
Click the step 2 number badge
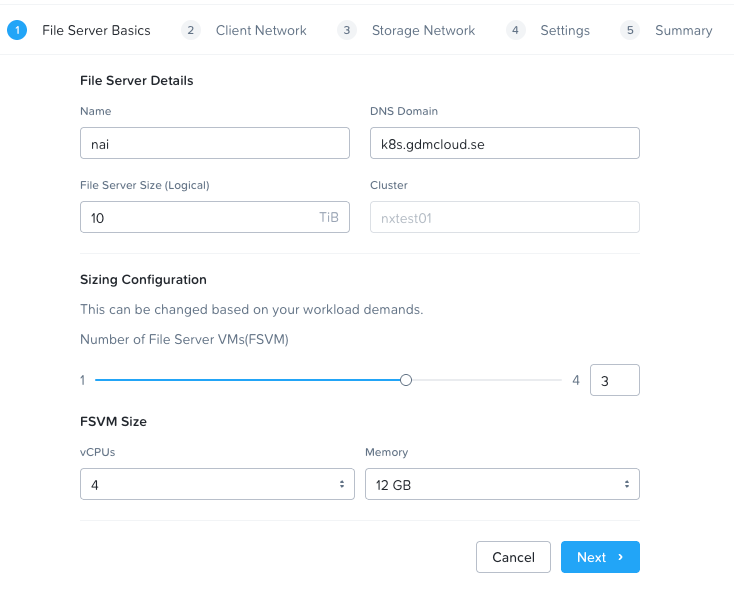tap(191, 30)
